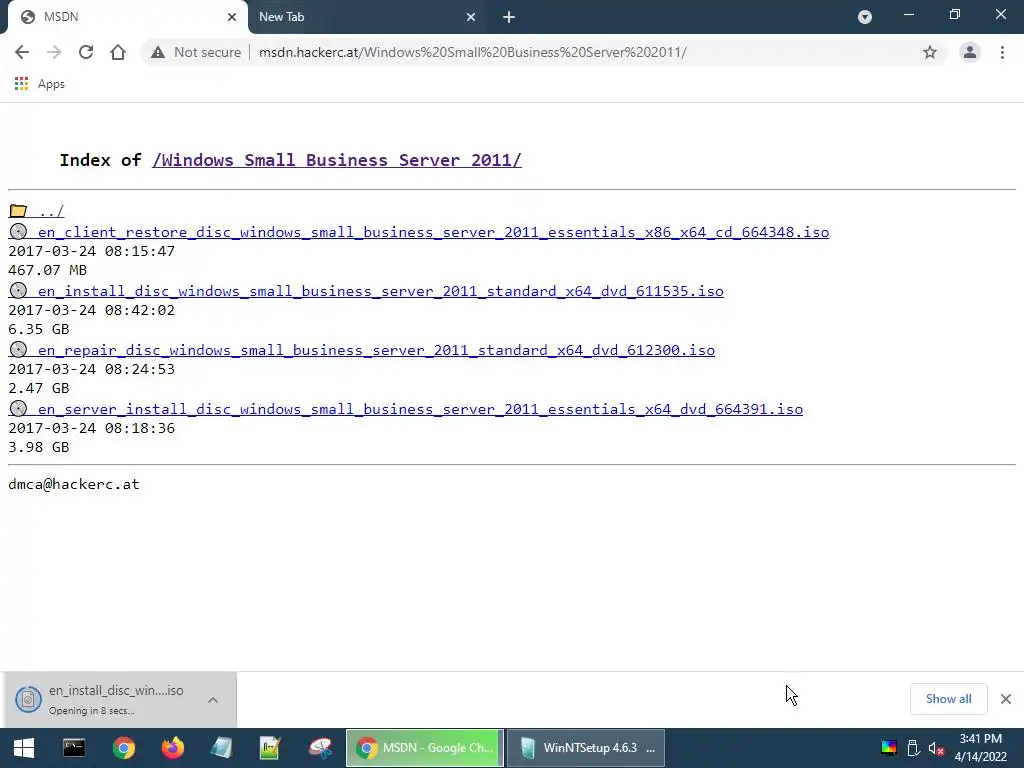This screenshot has height=768, width=1024.
Task: Click the 2017-03-24 08:42:02 timestamp
Action: (x=91, y=310)
